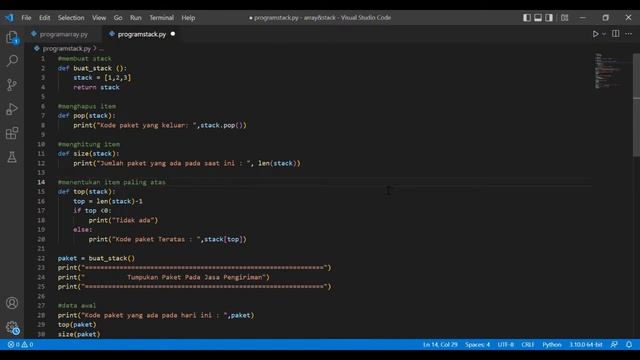Open the Run menu
The height and width of the screenshot is (360, 640).
click(136, 18)
